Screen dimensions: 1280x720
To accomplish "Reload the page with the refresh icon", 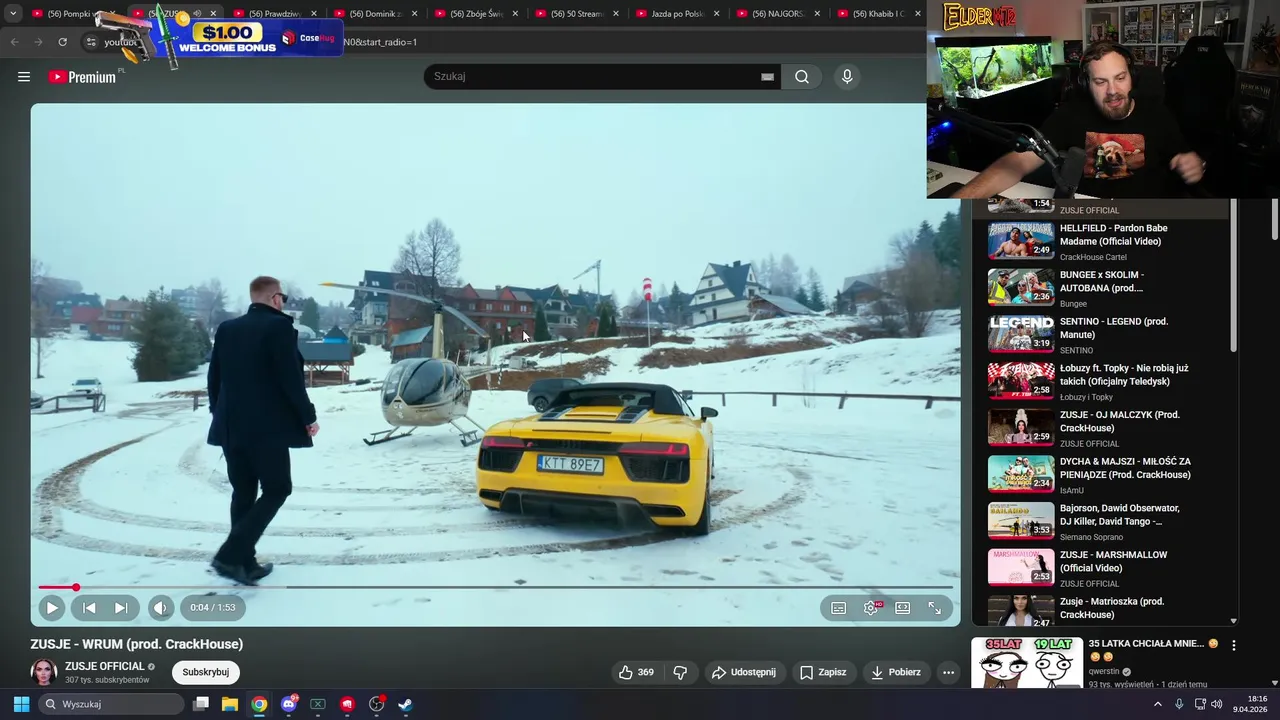I will click(x=62, y=42).
